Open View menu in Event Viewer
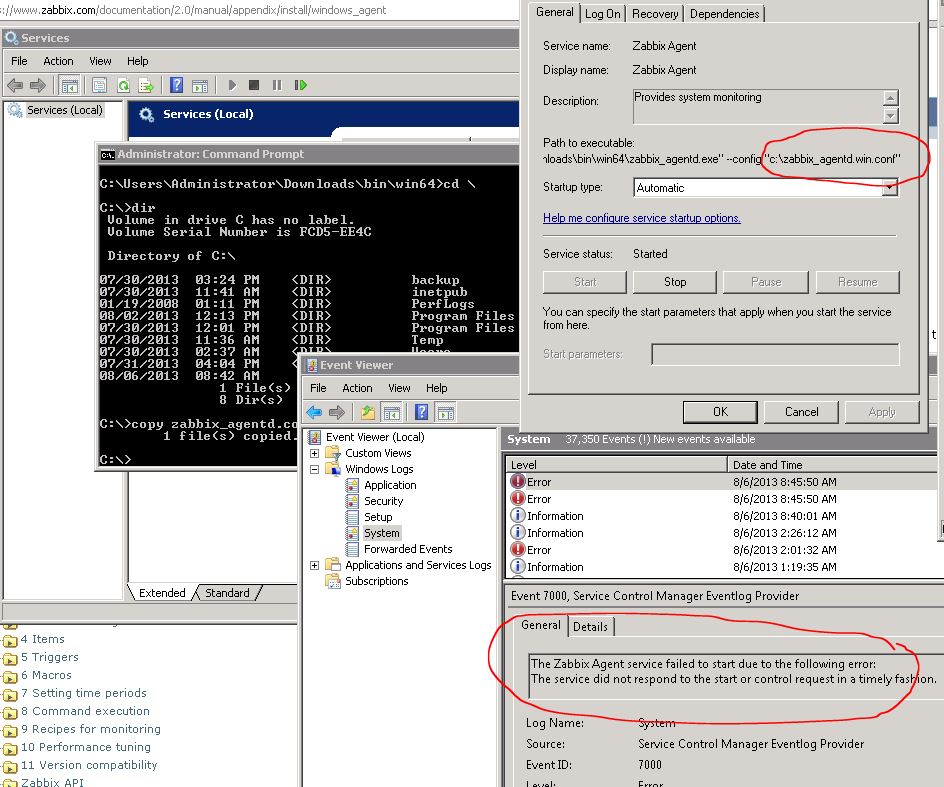This screenshot has height=787, width=944. pos(399,388)
